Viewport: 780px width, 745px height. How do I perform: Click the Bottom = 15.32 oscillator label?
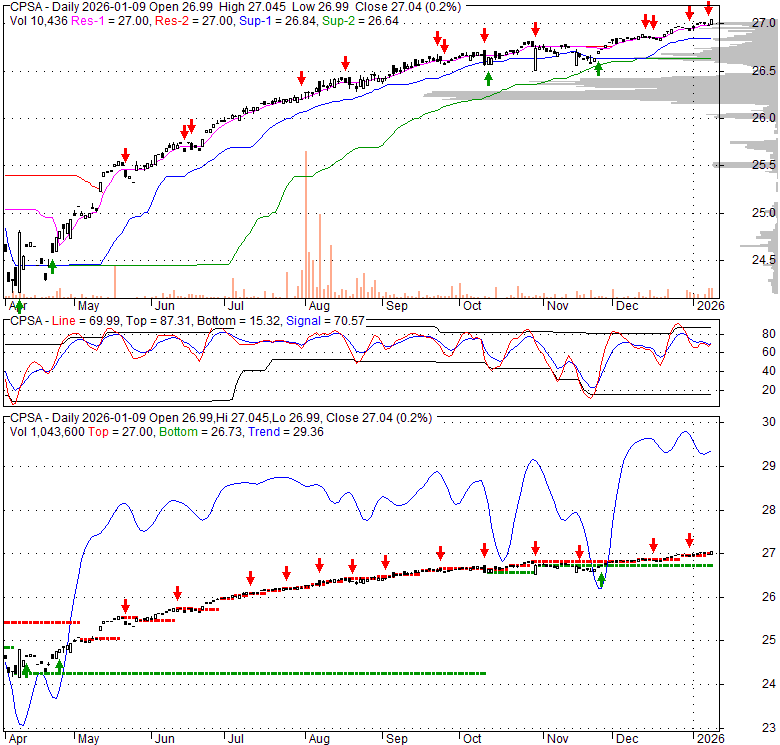pyautogui.click(x=239, y=321)
